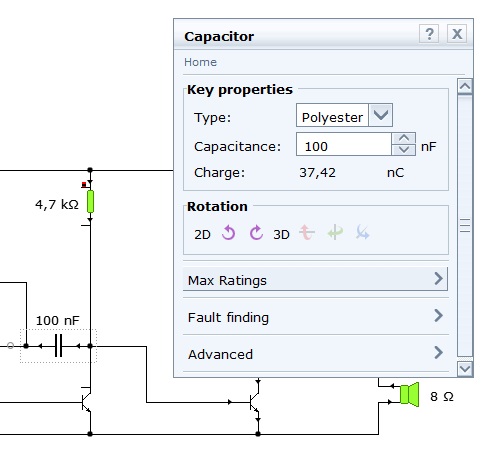Select the 4,7 kΩ resistor

click(x=90, y=202)
